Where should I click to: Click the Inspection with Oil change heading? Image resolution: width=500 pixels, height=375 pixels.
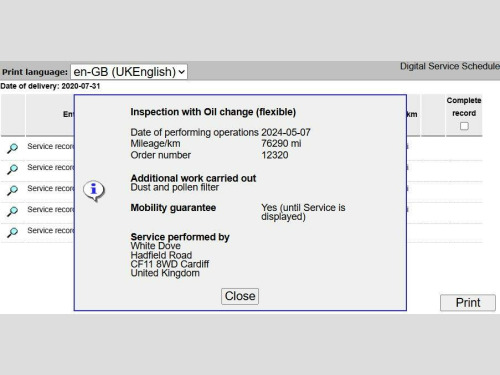click(213, 112)
